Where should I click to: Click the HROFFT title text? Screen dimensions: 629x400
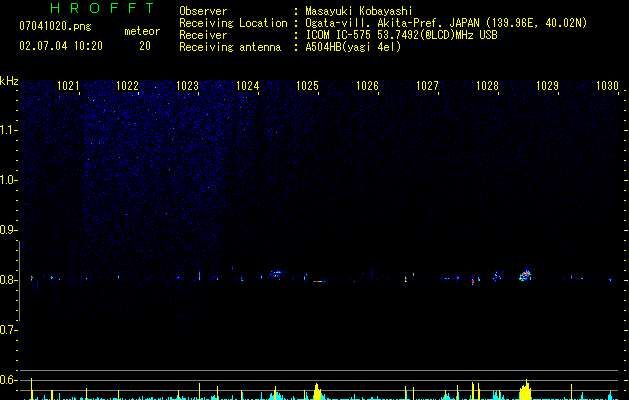pos(102,8)
